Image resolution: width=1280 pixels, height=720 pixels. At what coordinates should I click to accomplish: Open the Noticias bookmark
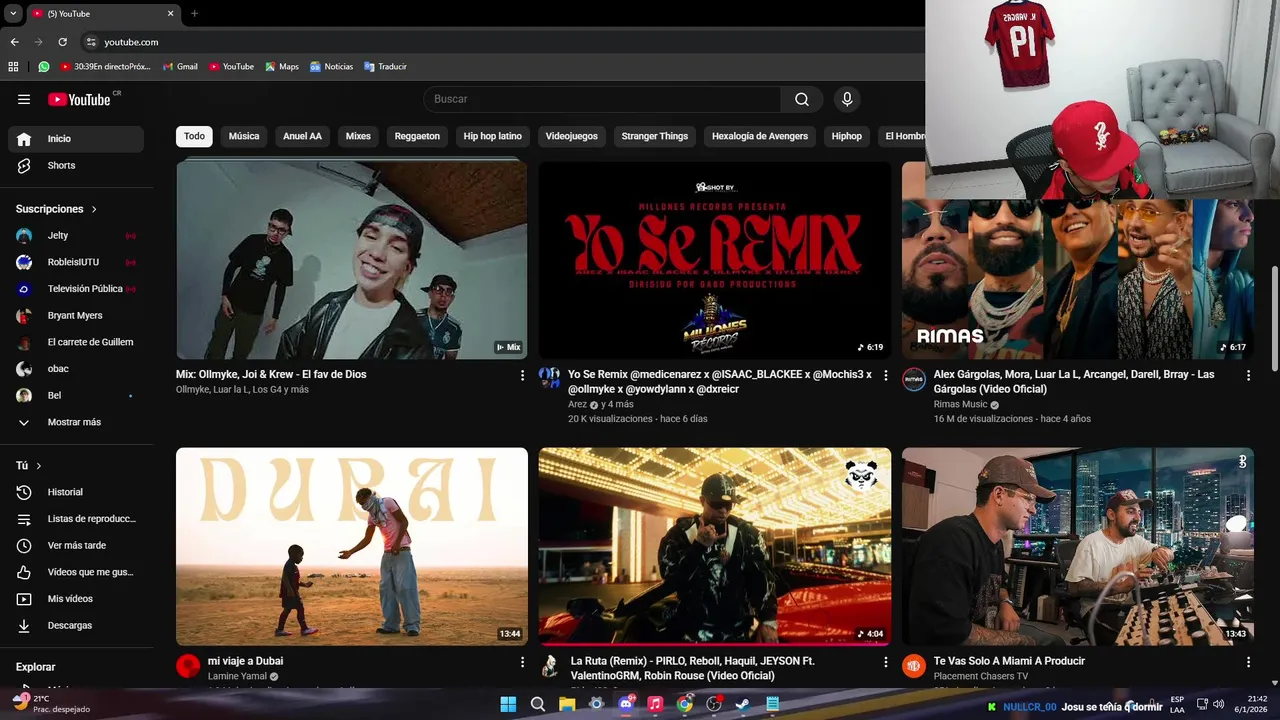pos(331,67)
